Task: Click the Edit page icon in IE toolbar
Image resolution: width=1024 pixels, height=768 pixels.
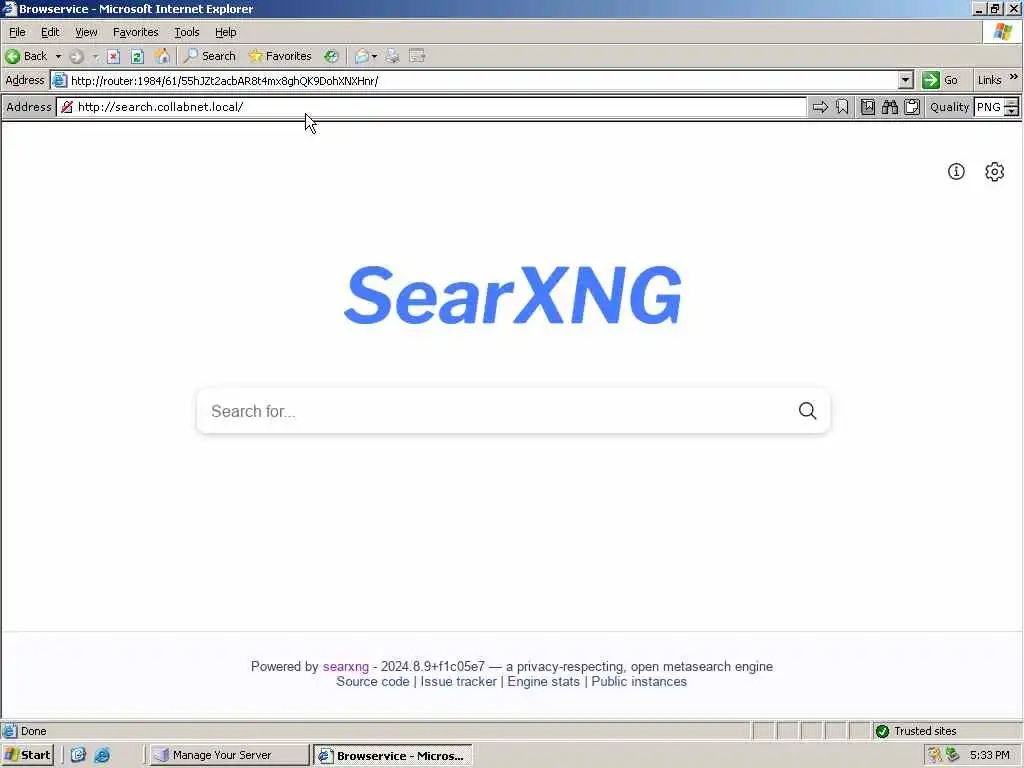Action: click(x=417, y=56)
